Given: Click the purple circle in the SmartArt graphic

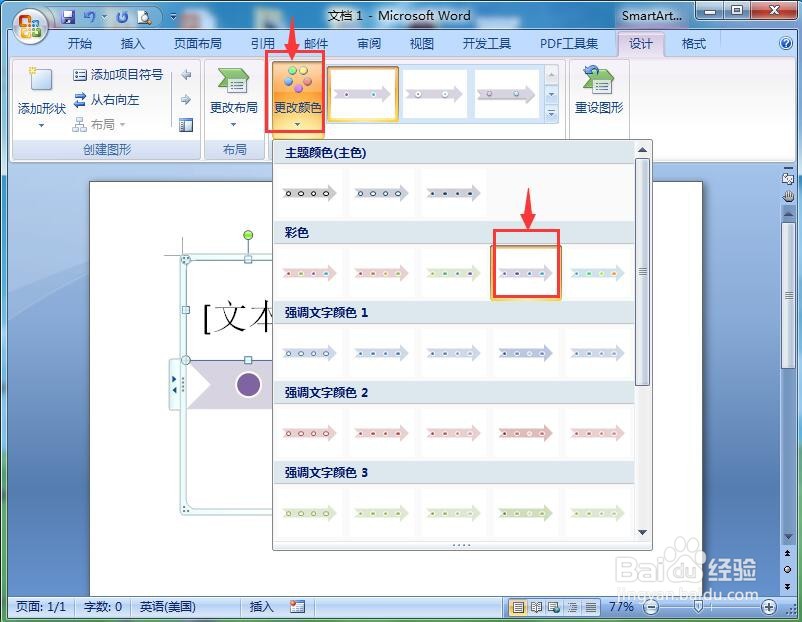Looking at the screenshot, I should tap(248, 385).
